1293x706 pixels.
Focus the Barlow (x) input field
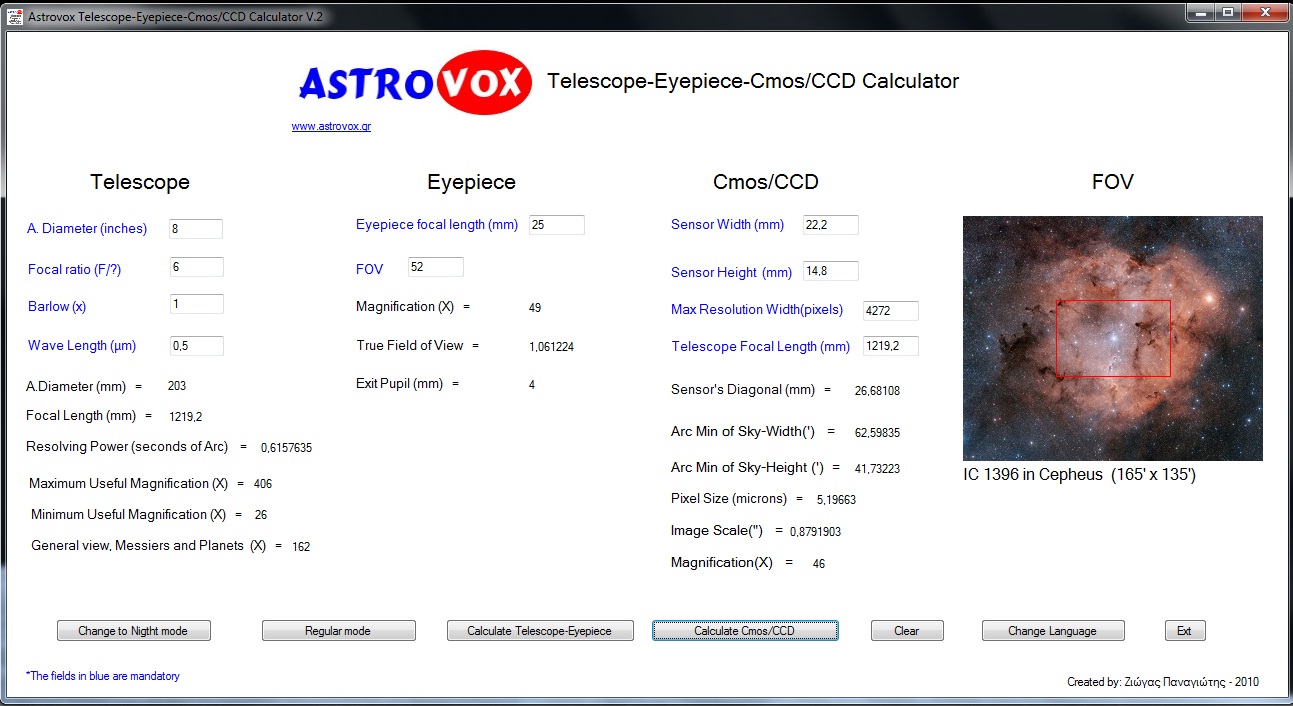pyautogui.click(x=196, y=304)
